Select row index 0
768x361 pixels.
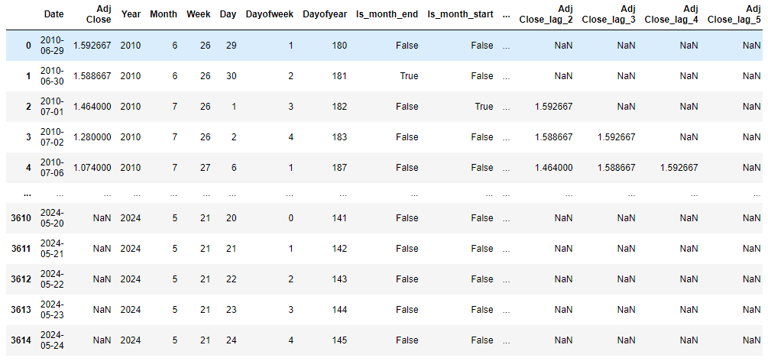point(28,46)
